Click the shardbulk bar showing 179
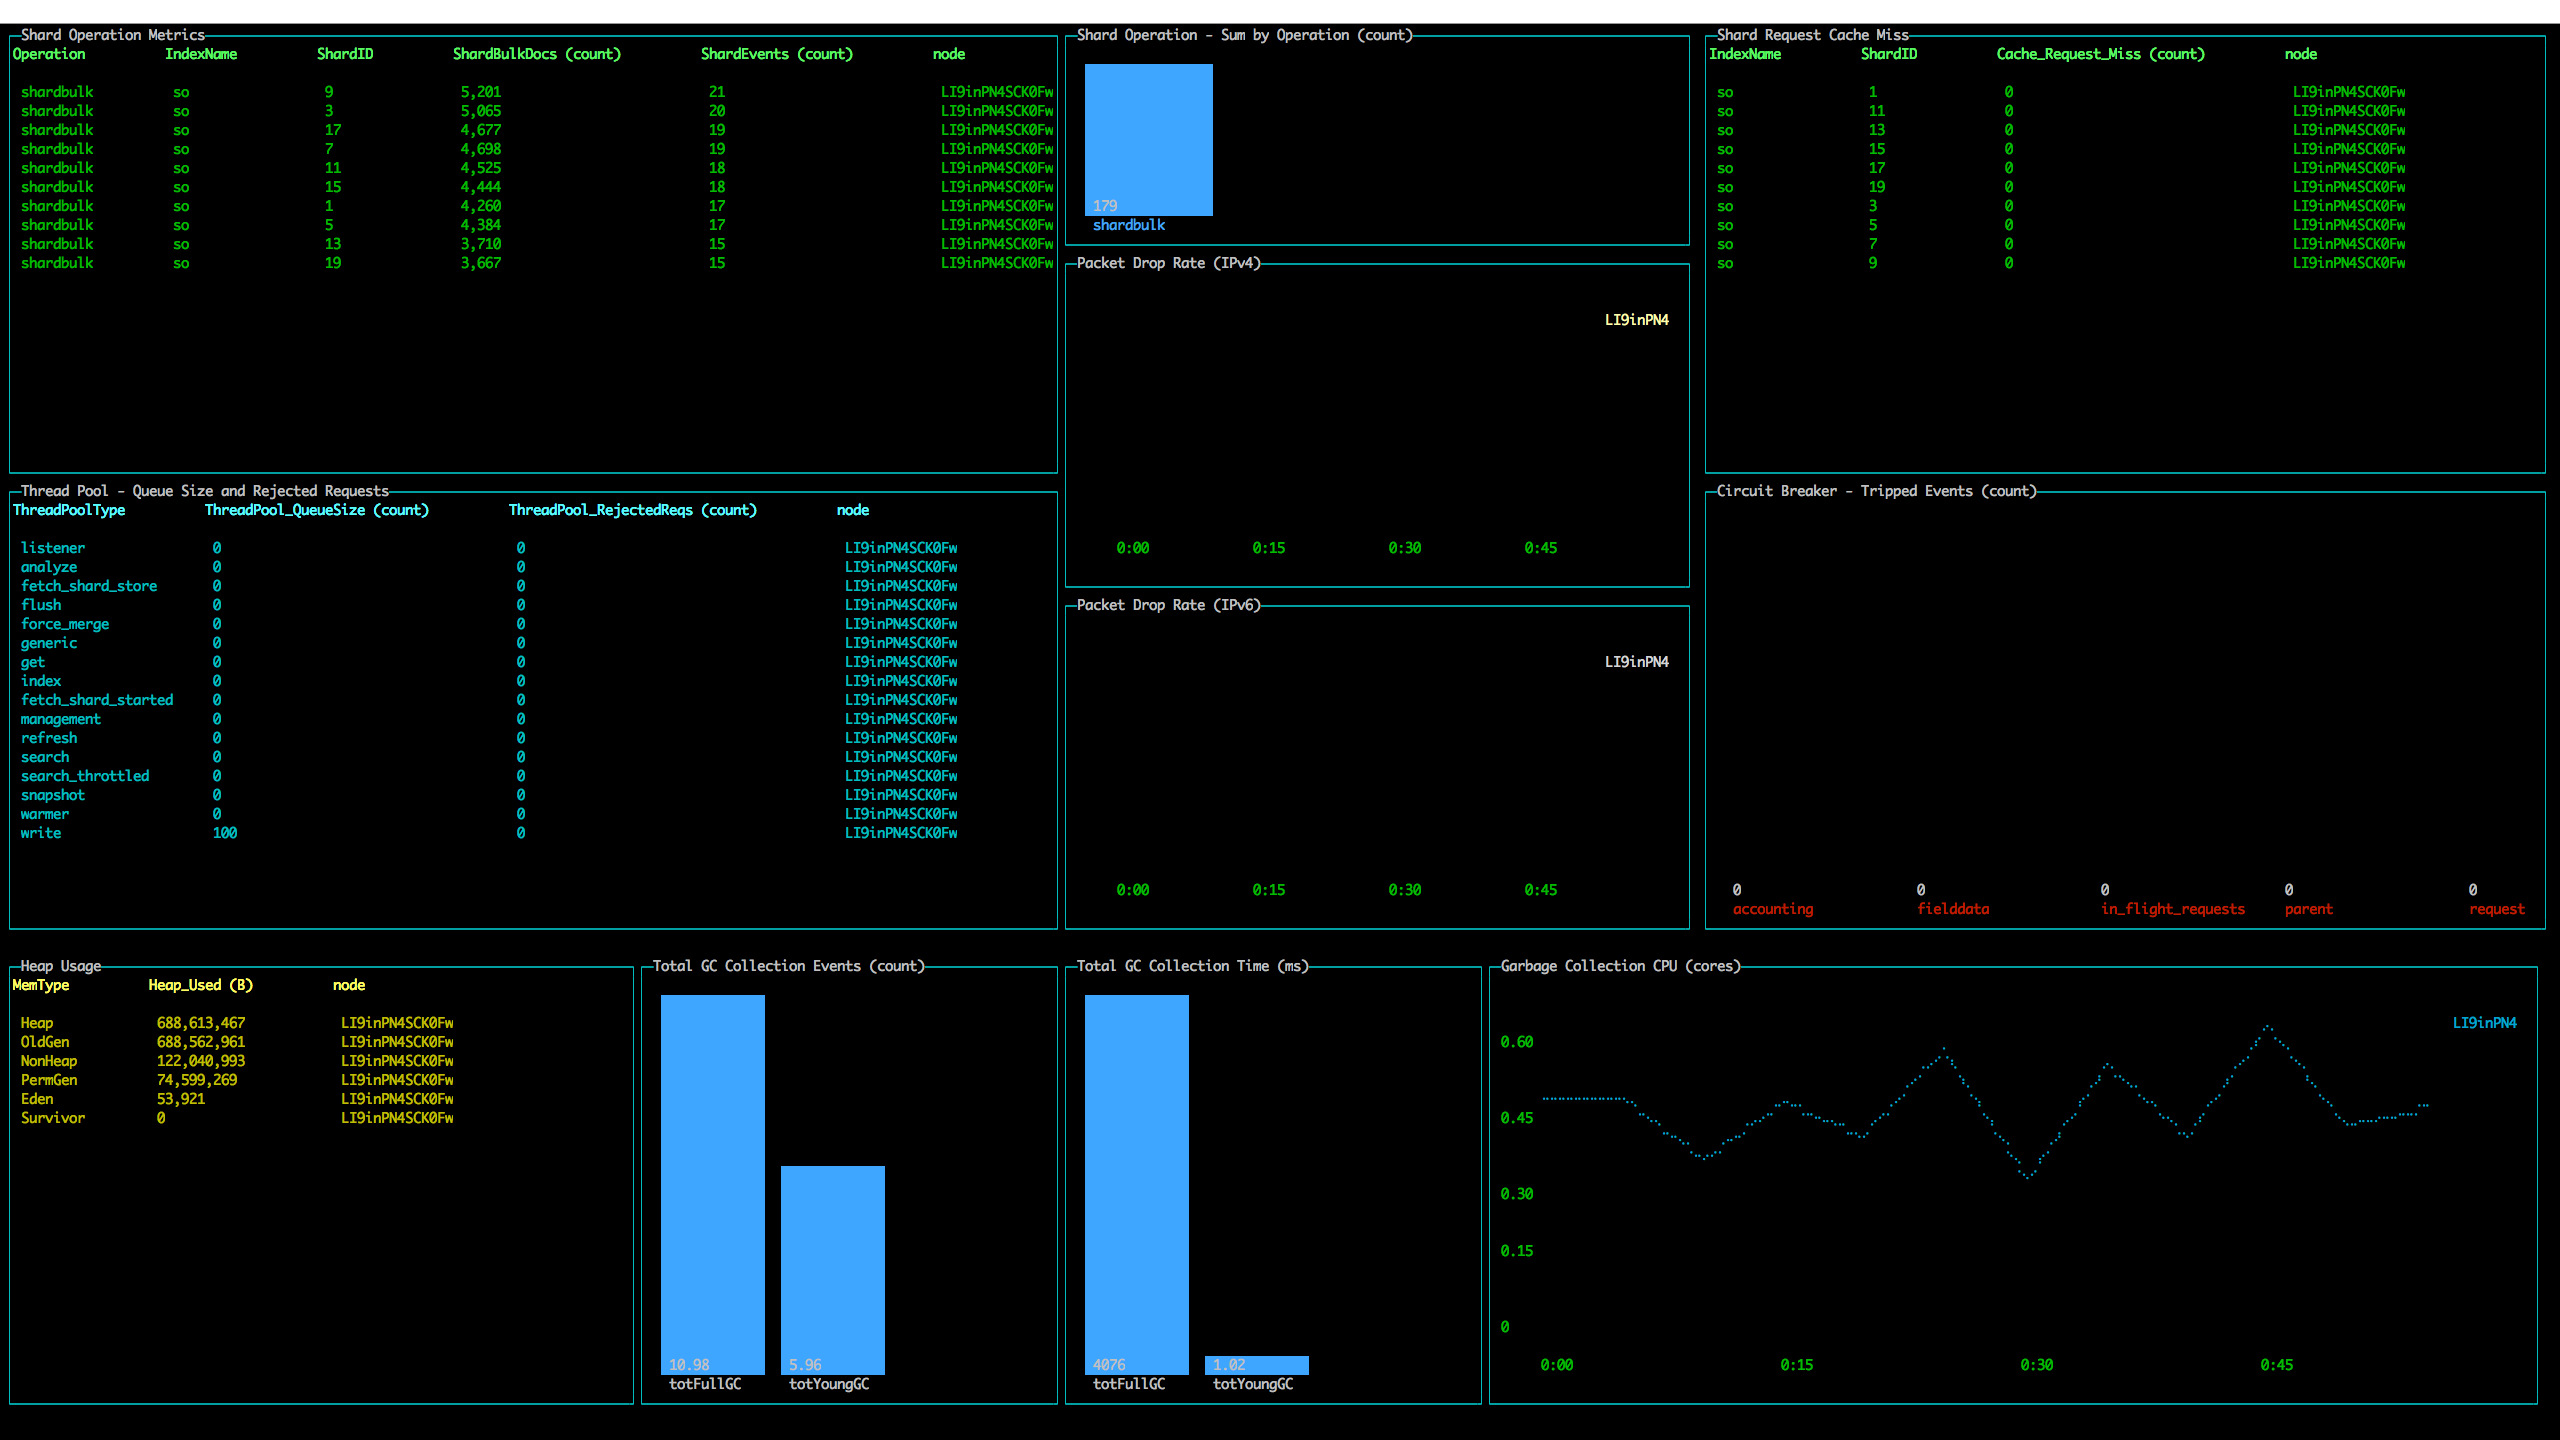This screenshot has height=1440, width=2560. [x=1148, y=140]
